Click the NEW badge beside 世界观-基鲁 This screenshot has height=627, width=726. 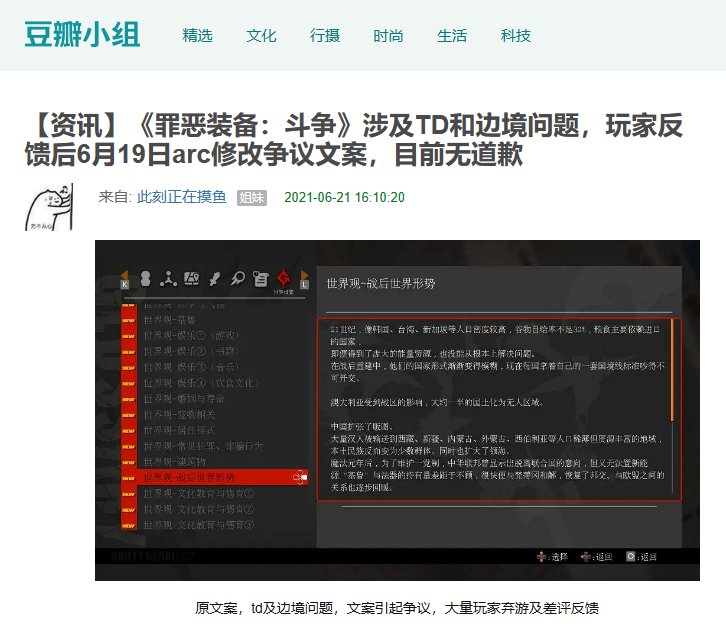point(128,320)
